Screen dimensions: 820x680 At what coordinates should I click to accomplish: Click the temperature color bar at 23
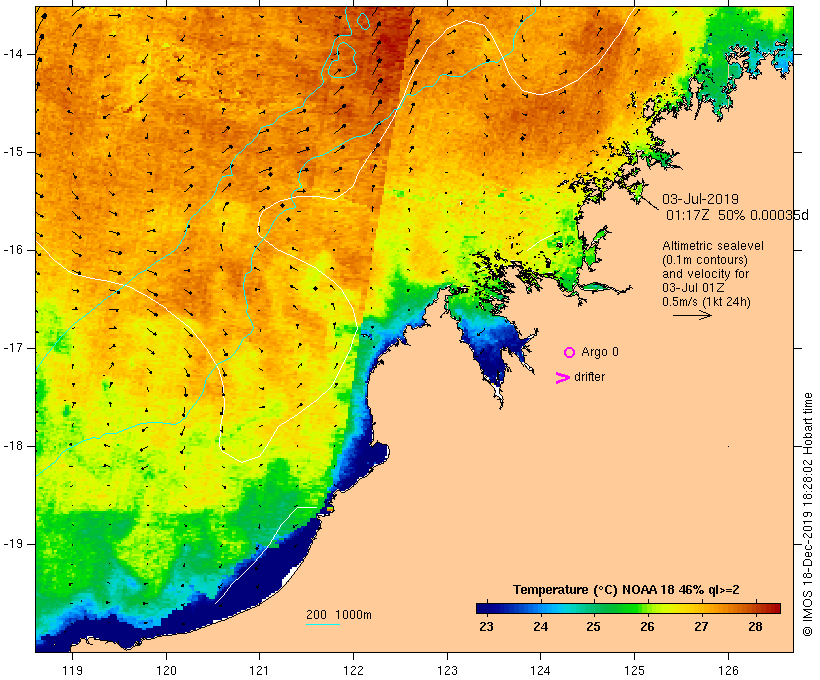click(486, 608)
